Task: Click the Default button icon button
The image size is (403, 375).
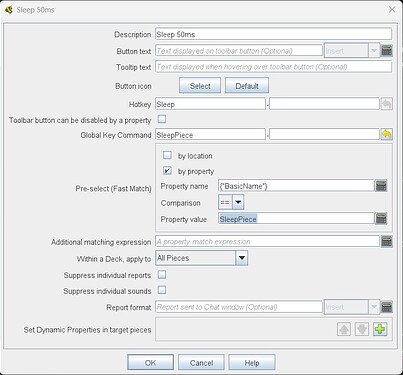Action: (247, 86)
